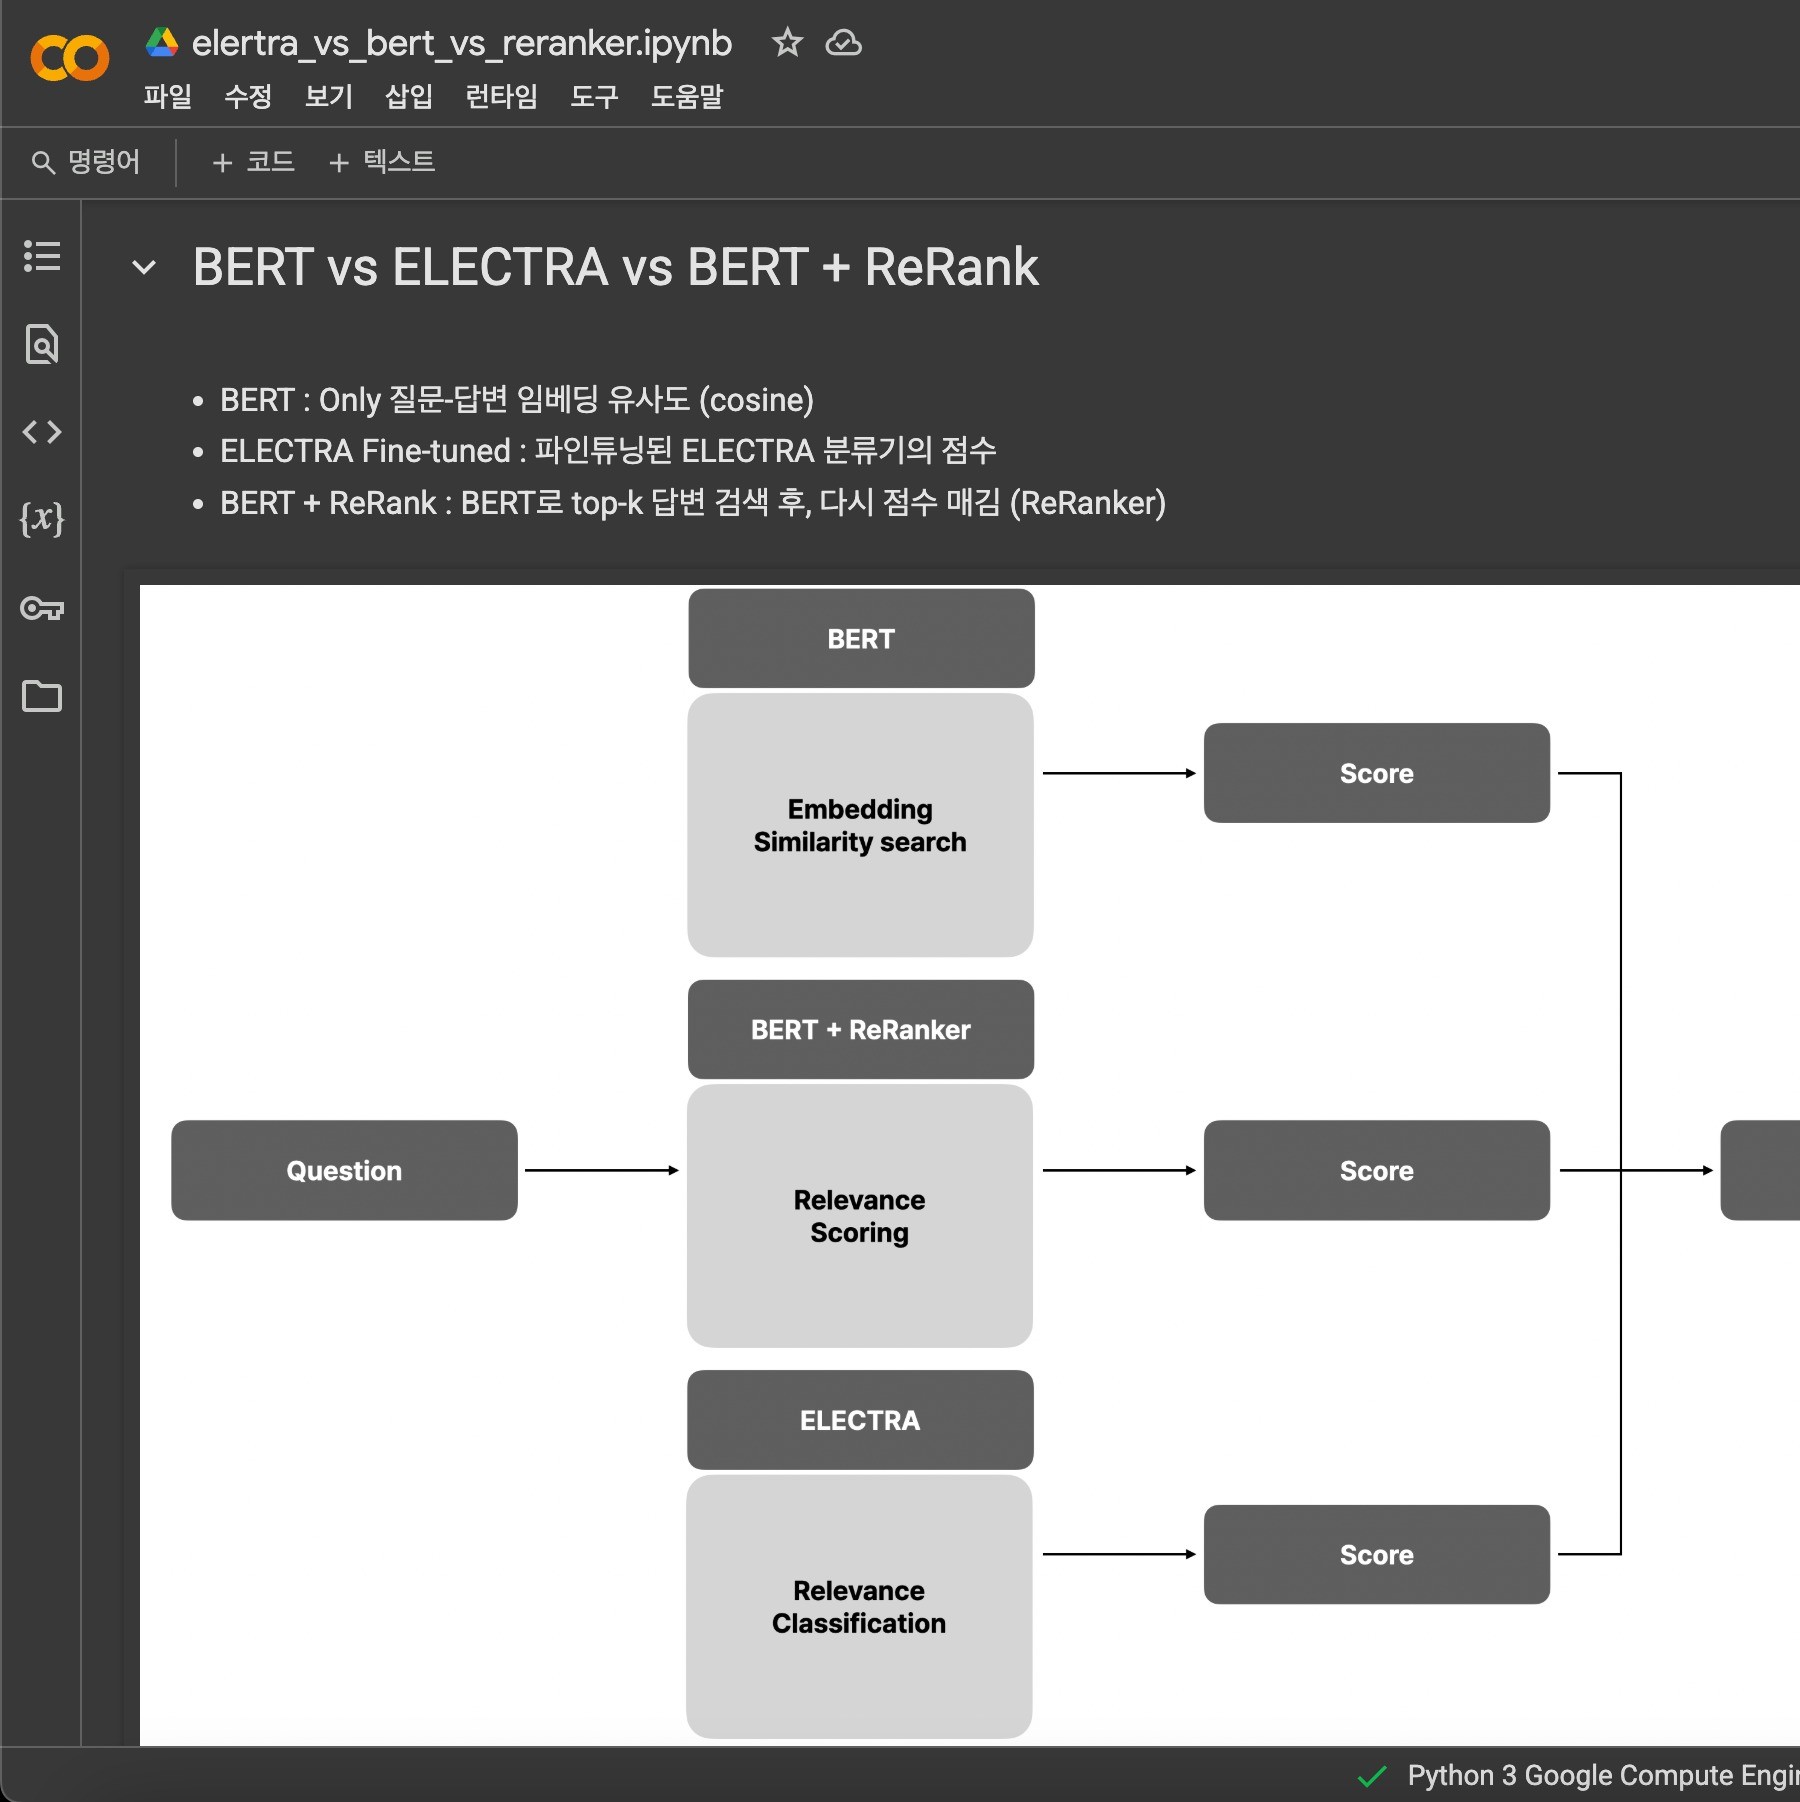Add a new text cell
Screen dimensions: 1800x1802
click(382, 161)
